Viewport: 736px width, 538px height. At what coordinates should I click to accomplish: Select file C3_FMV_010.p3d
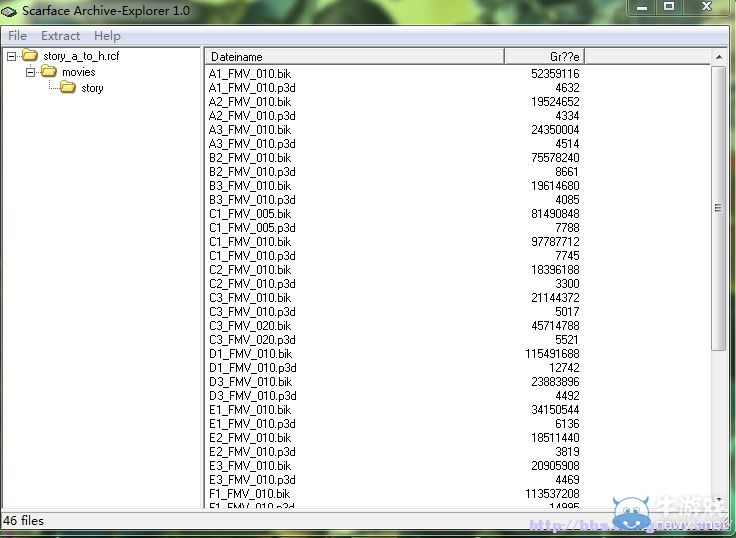[252, 312]
